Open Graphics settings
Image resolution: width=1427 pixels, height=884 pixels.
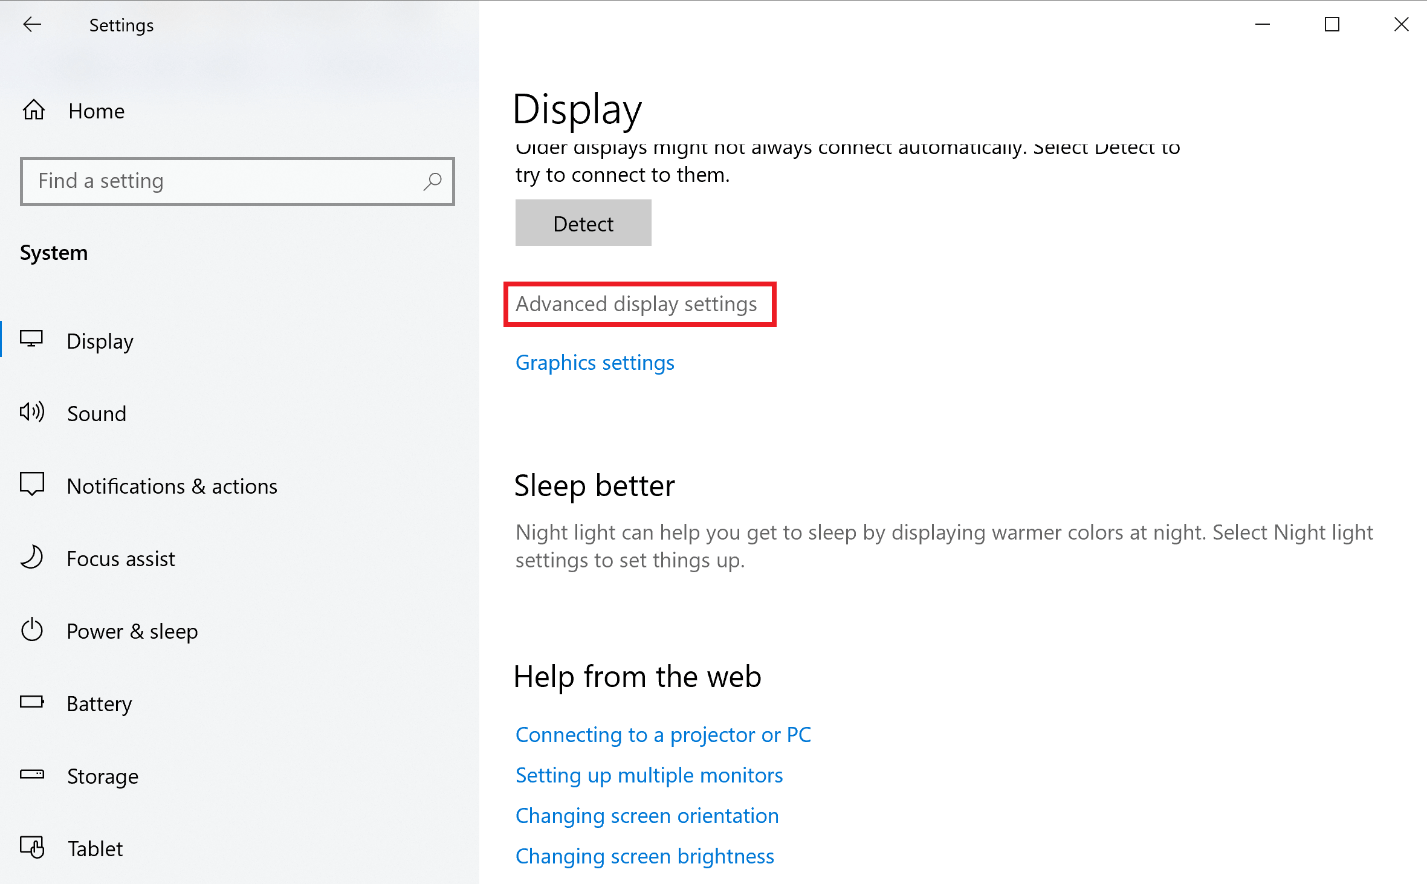pyautogui.click(x=594, y=362)
